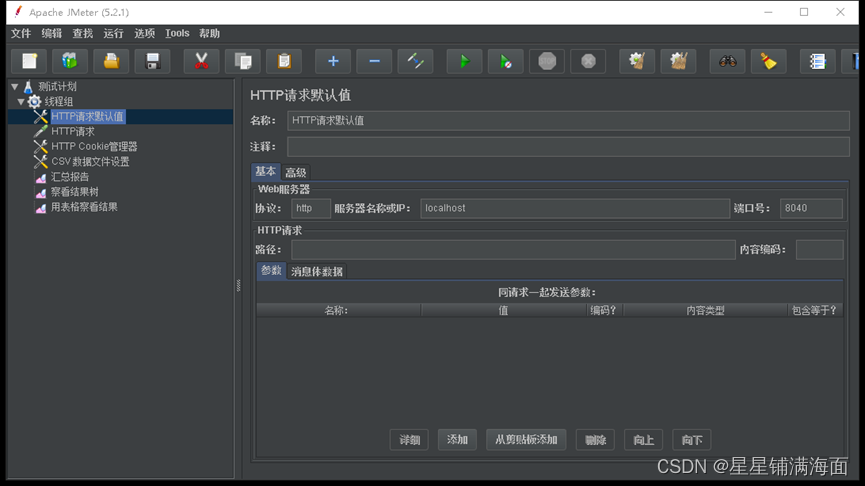Click the 从剪贴板添加 button
Screen dimensions: 865x486
526,440
